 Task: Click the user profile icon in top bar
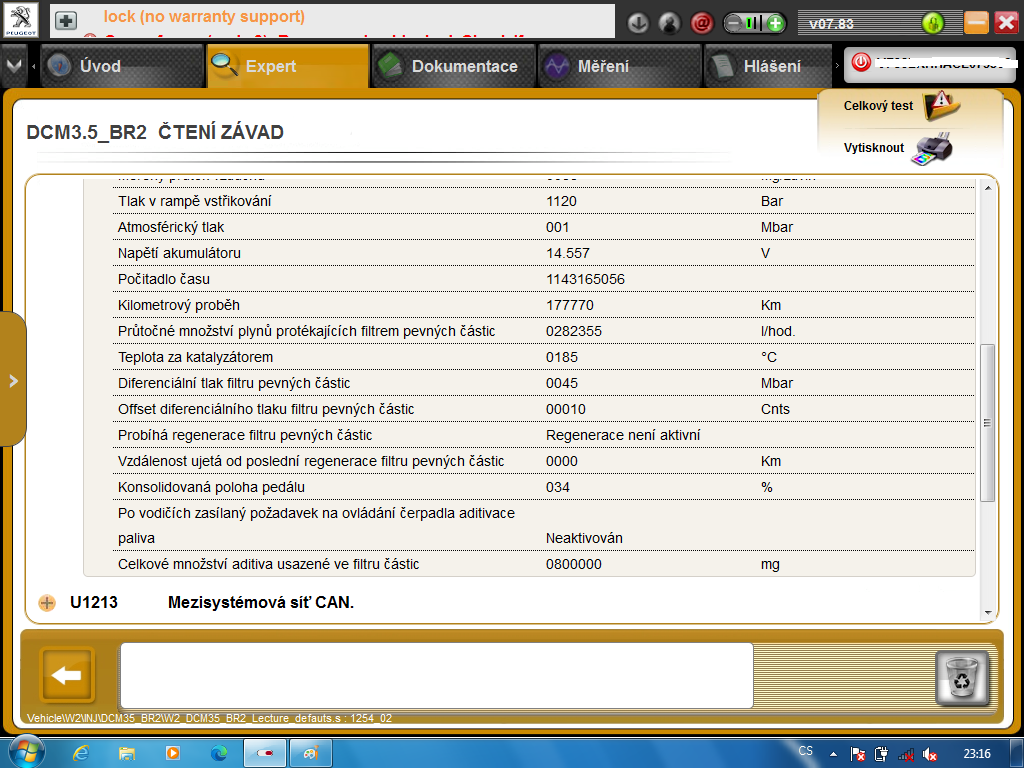[669, 24]
